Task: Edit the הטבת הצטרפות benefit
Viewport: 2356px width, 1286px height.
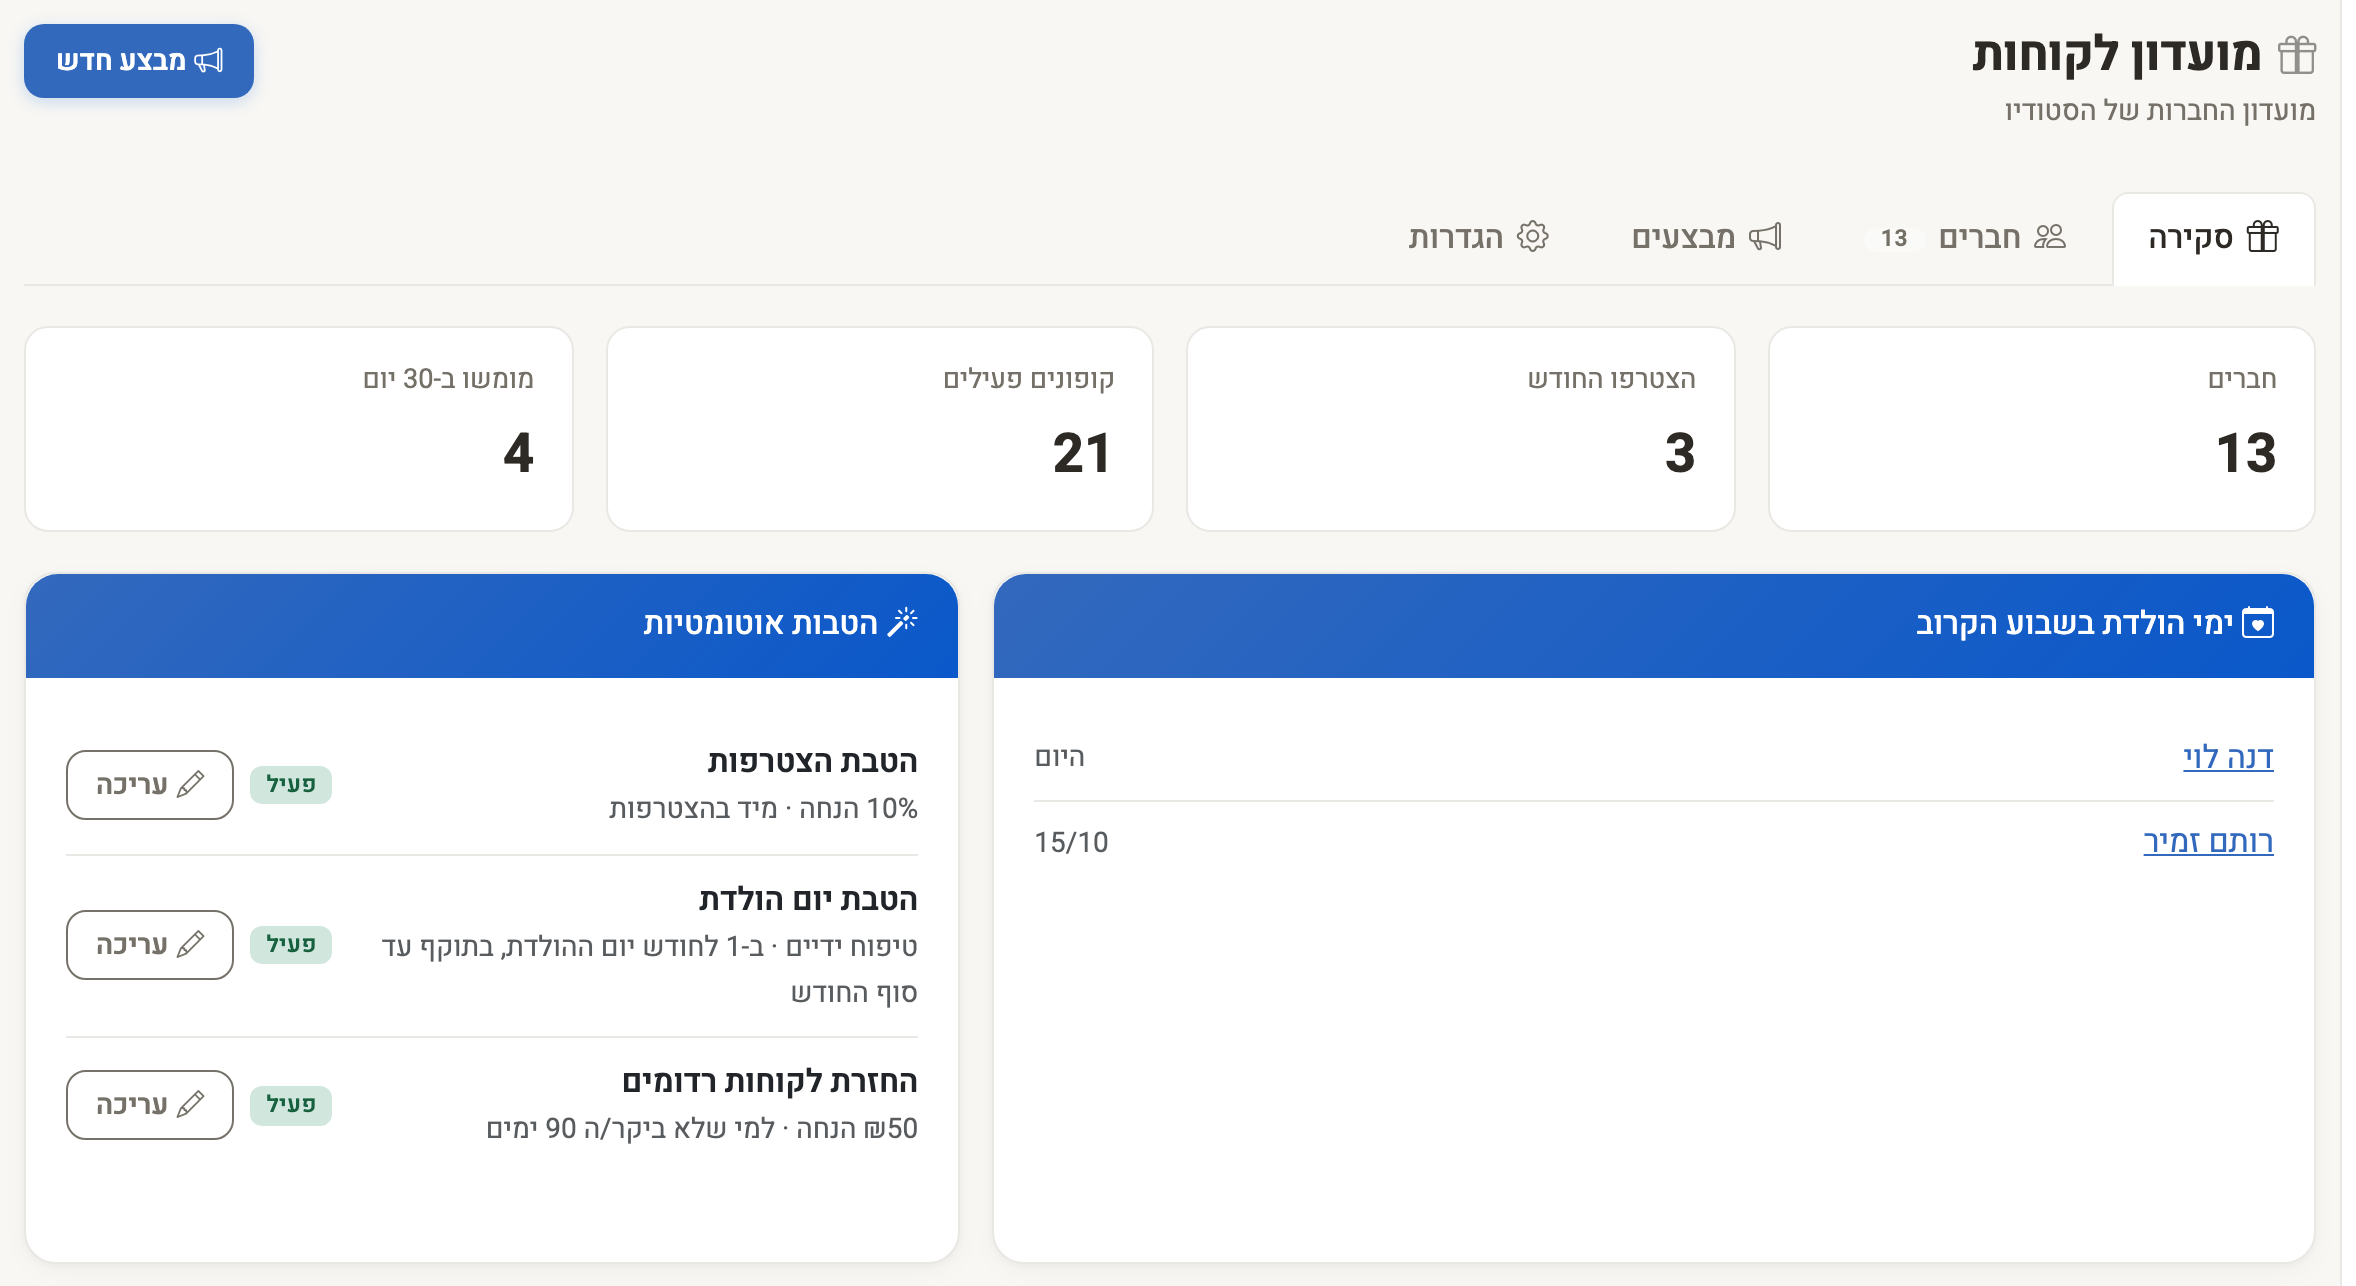Action: (x=150, y=785)
